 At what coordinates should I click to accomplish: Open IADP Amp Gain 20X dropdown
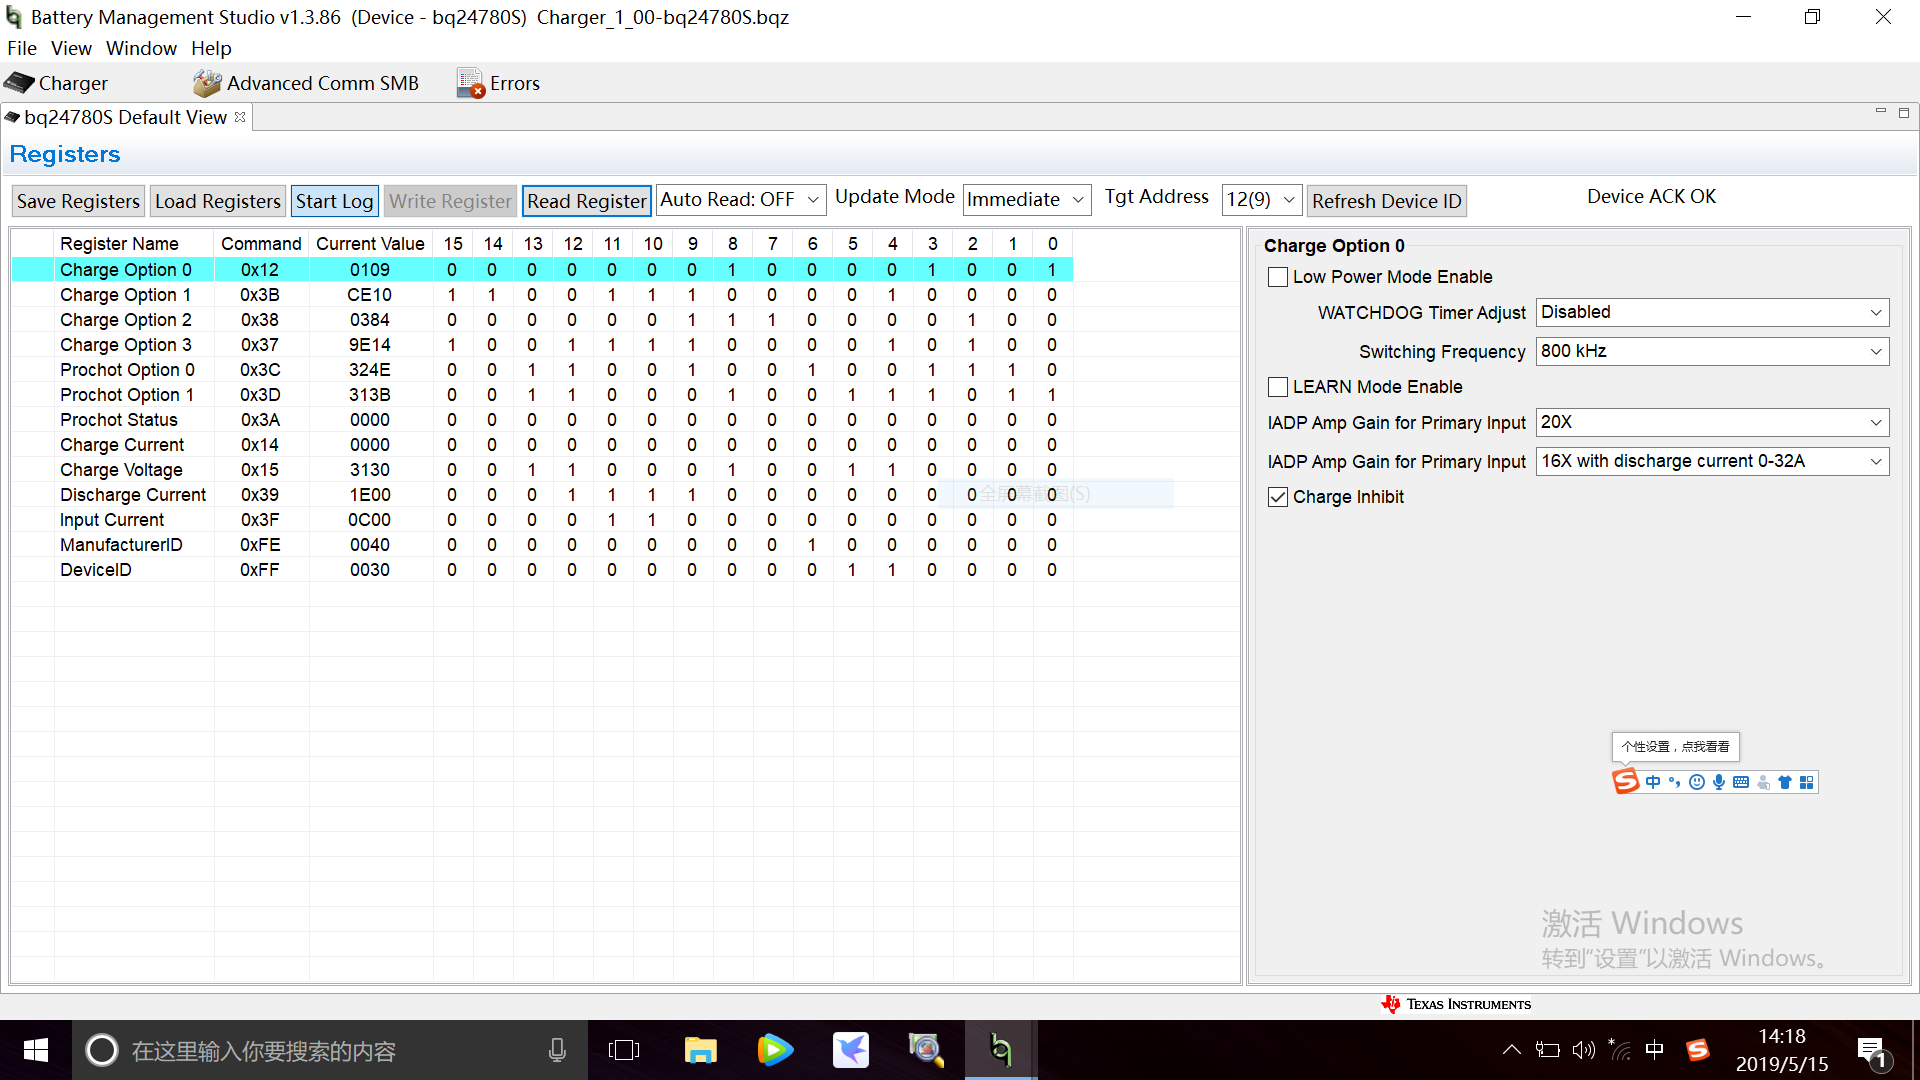[x=1712, y=422]
